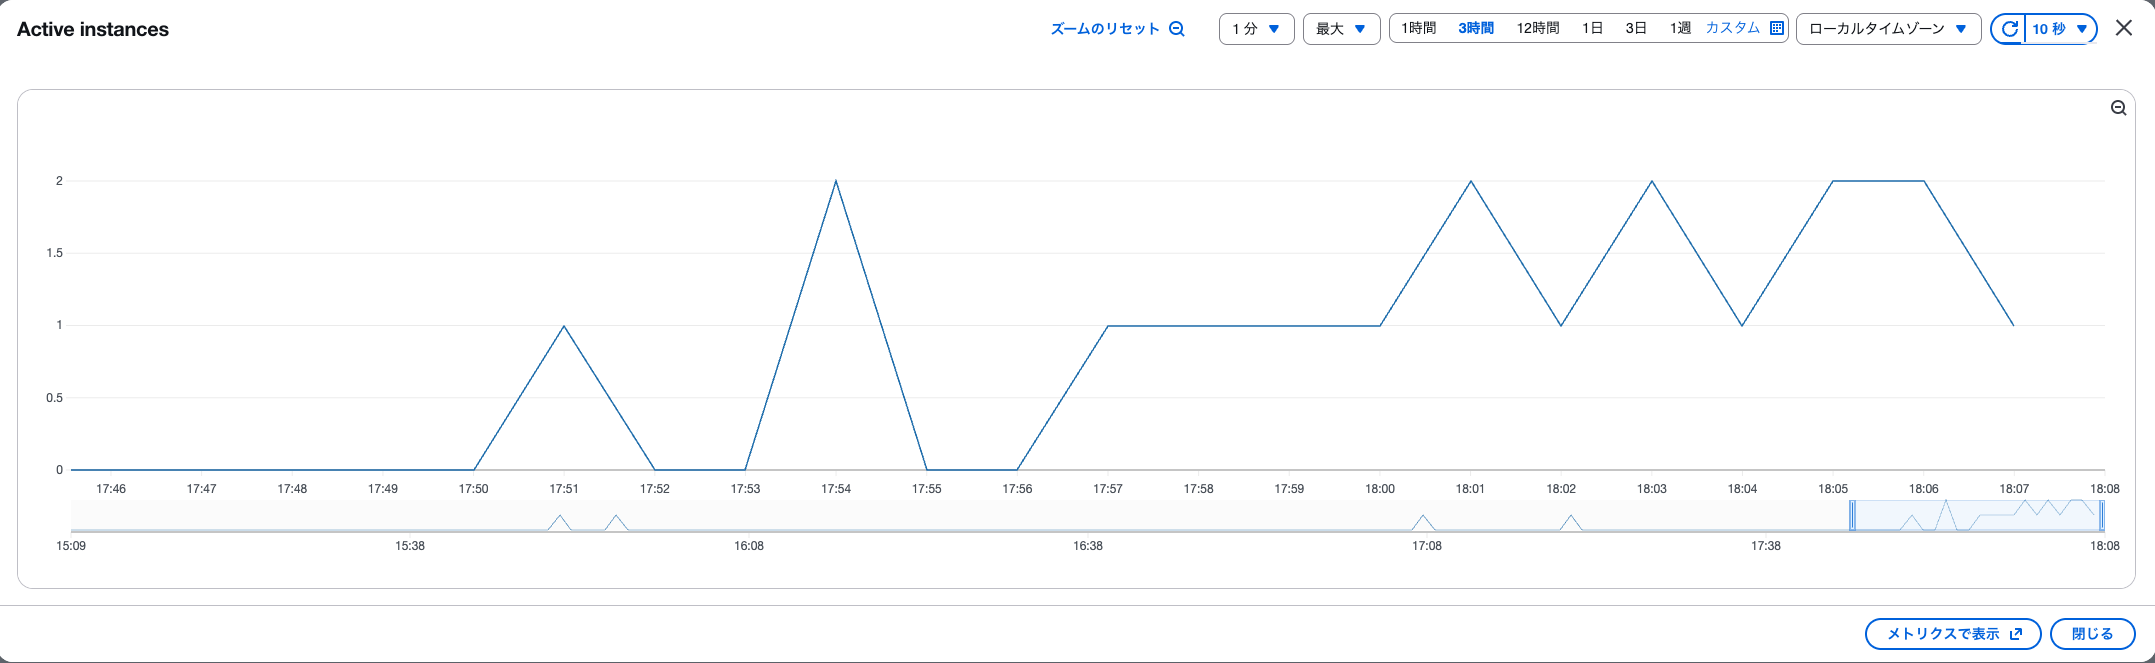Open the ローカルタイムゾーン timezone dropdown

1888,29
